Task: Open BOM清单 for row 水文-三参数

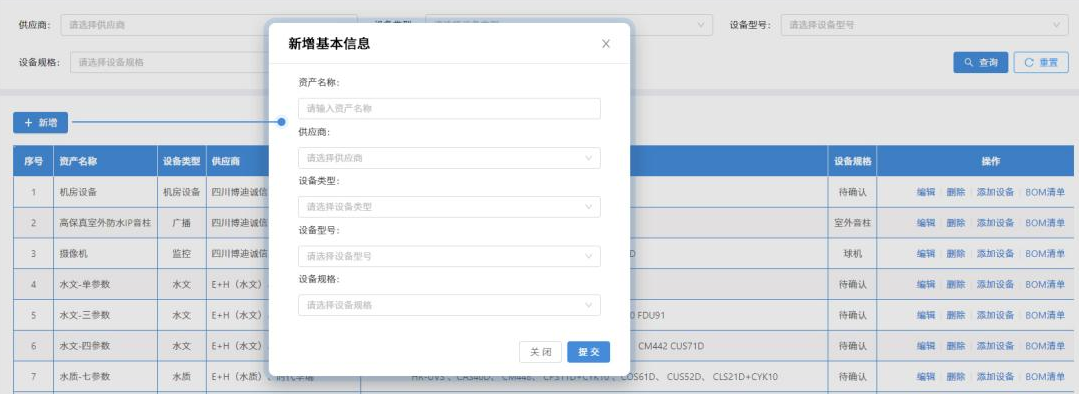Action: (x=1045, y=316)
